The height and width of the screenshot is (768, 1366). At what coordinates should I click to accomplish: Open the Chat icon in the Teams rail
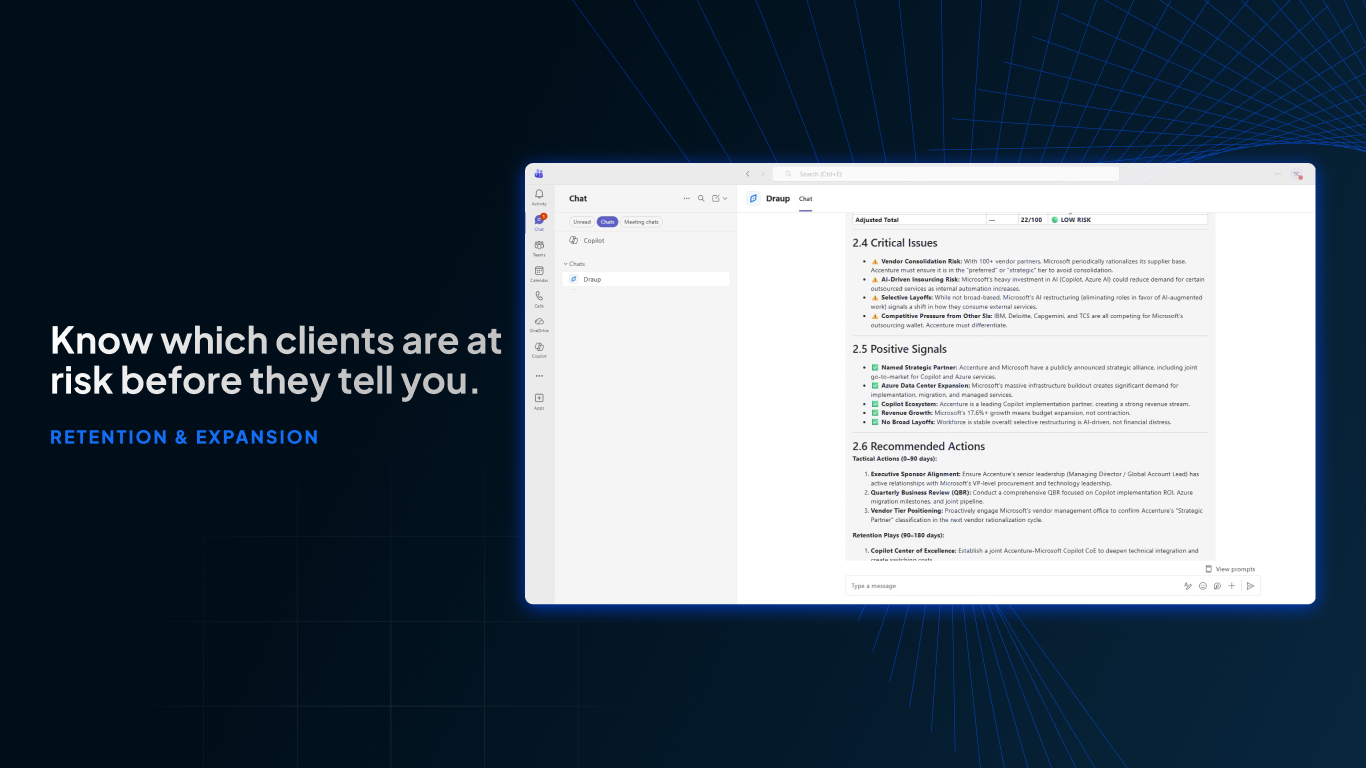pyautogui.click(x=539, y=221)
